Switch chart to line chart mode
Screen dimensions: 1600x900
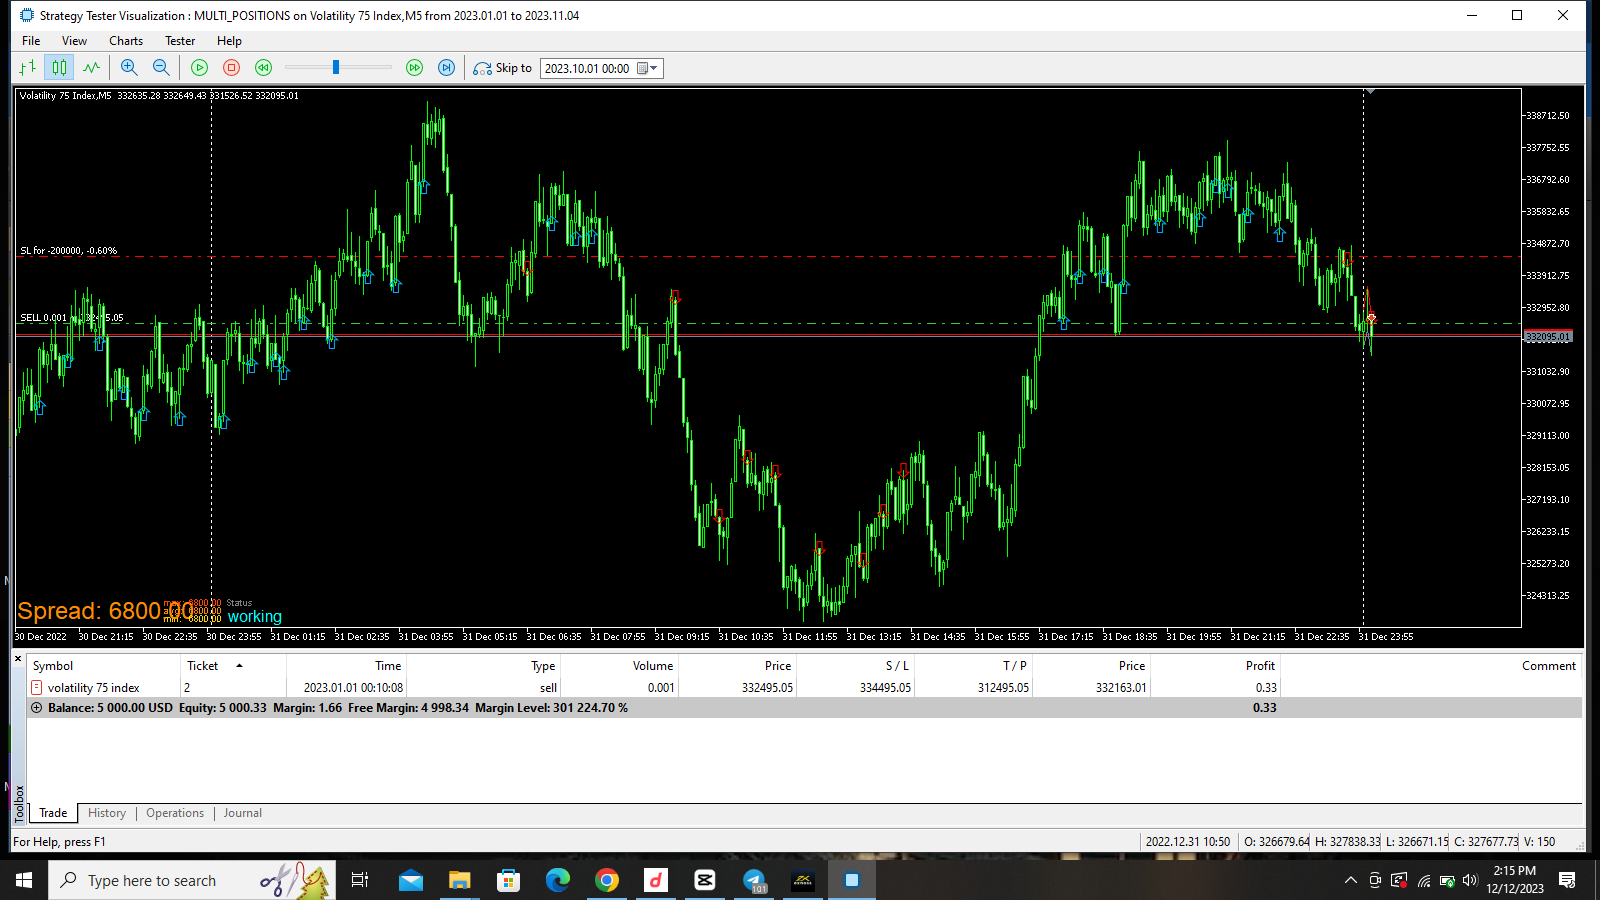point(92,68)
